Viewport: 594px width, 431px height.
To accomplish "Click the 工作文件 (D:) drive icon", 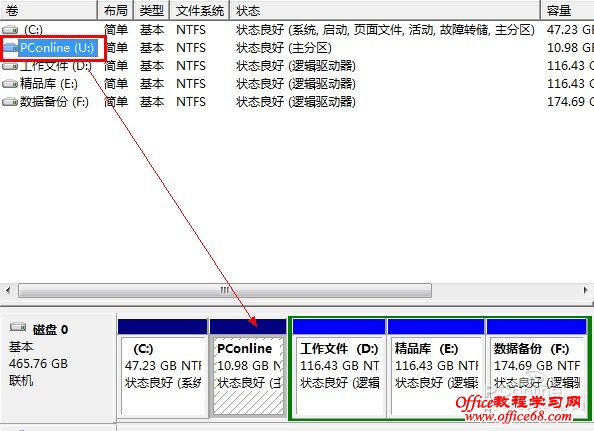I will click(10, 66).
